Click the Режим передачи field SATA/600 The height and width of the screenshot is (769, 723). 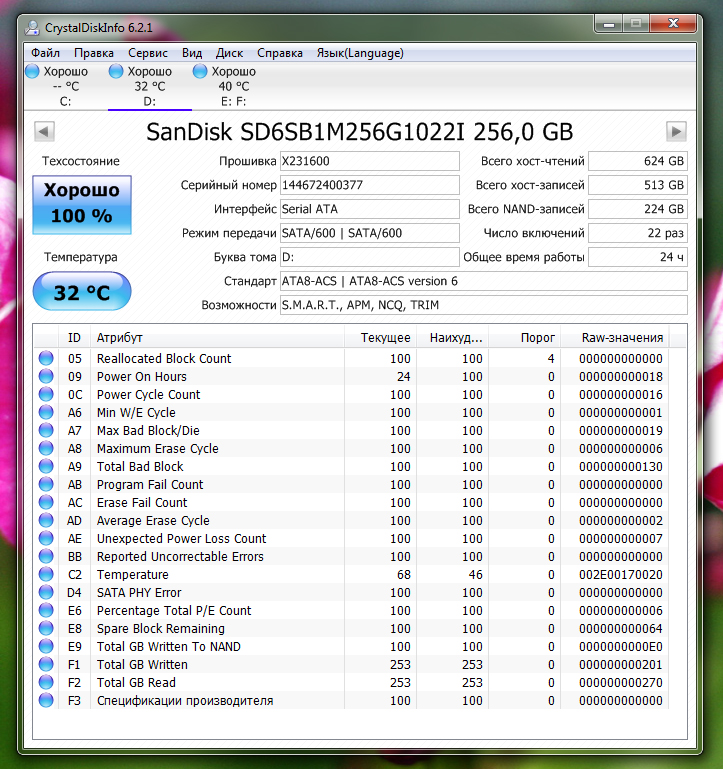[370, 233]
